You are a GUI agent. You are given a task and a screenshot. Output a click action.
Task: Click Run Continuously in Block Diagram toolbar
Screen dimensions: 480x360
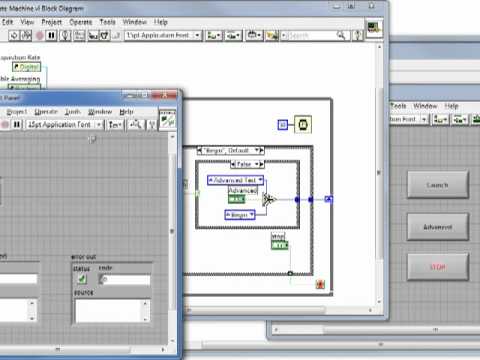26,35
